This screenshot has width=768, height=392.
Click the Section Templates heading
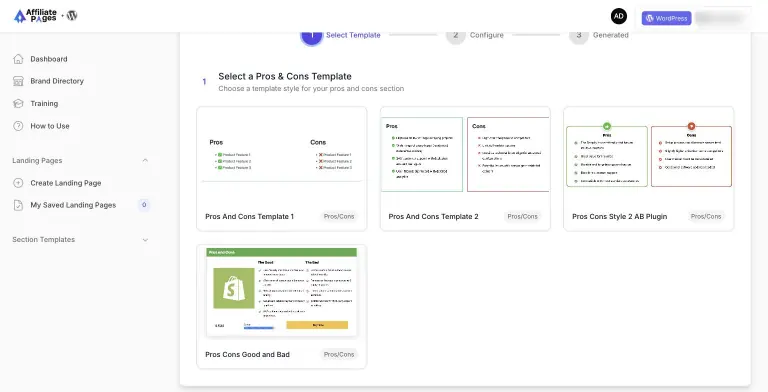44,240
